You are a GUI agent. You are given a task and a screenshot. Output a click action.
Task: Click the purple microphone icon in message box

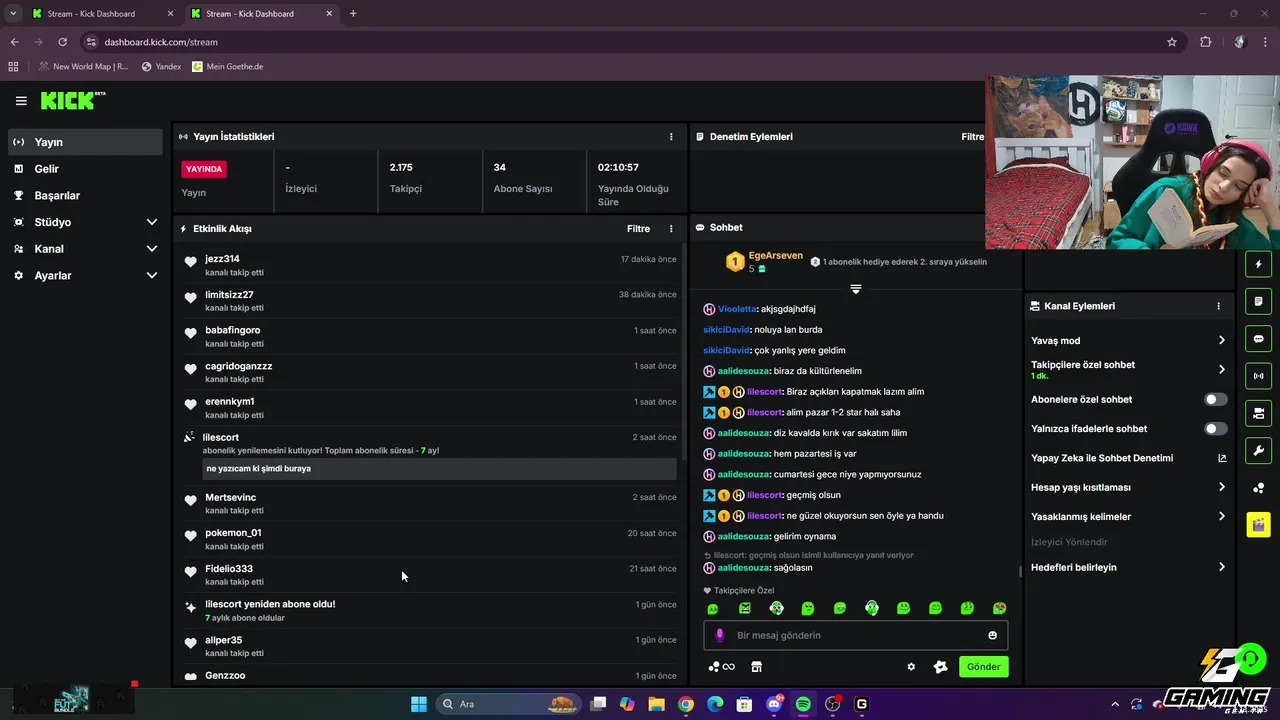click(x=719, y=635)
